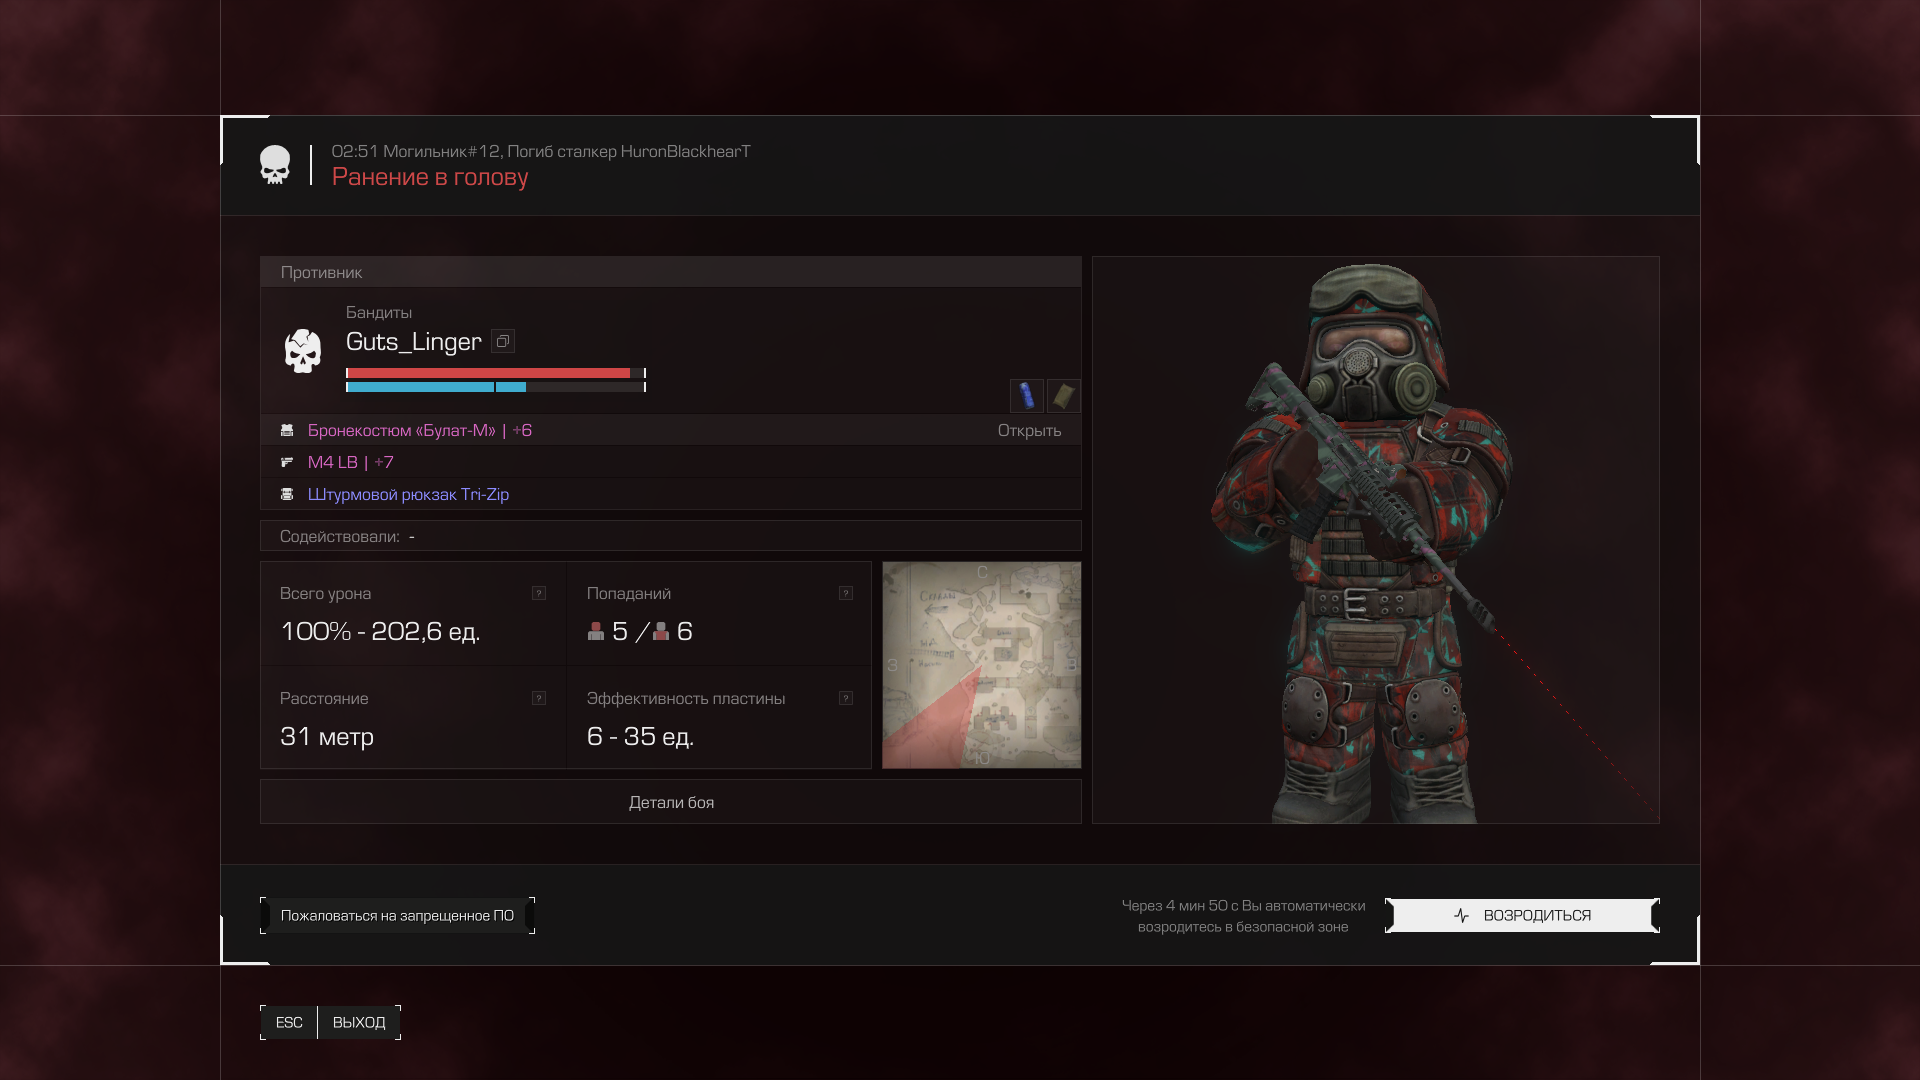Click the help icon for Расстояние
Viewport: 1920px width, 1080px height.
point(539,698)
